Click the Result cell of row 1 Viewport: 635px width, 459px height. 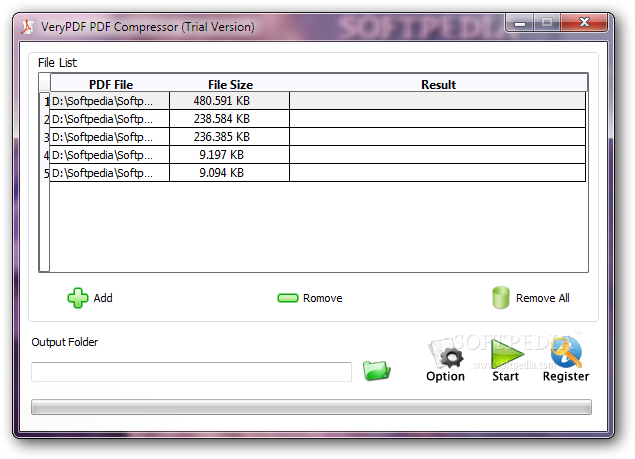437,101
